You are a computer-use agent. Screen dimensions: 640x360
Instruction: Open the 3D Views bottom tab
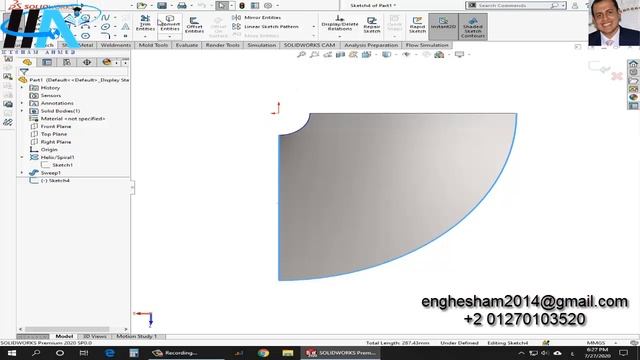[x=95, y=336]
